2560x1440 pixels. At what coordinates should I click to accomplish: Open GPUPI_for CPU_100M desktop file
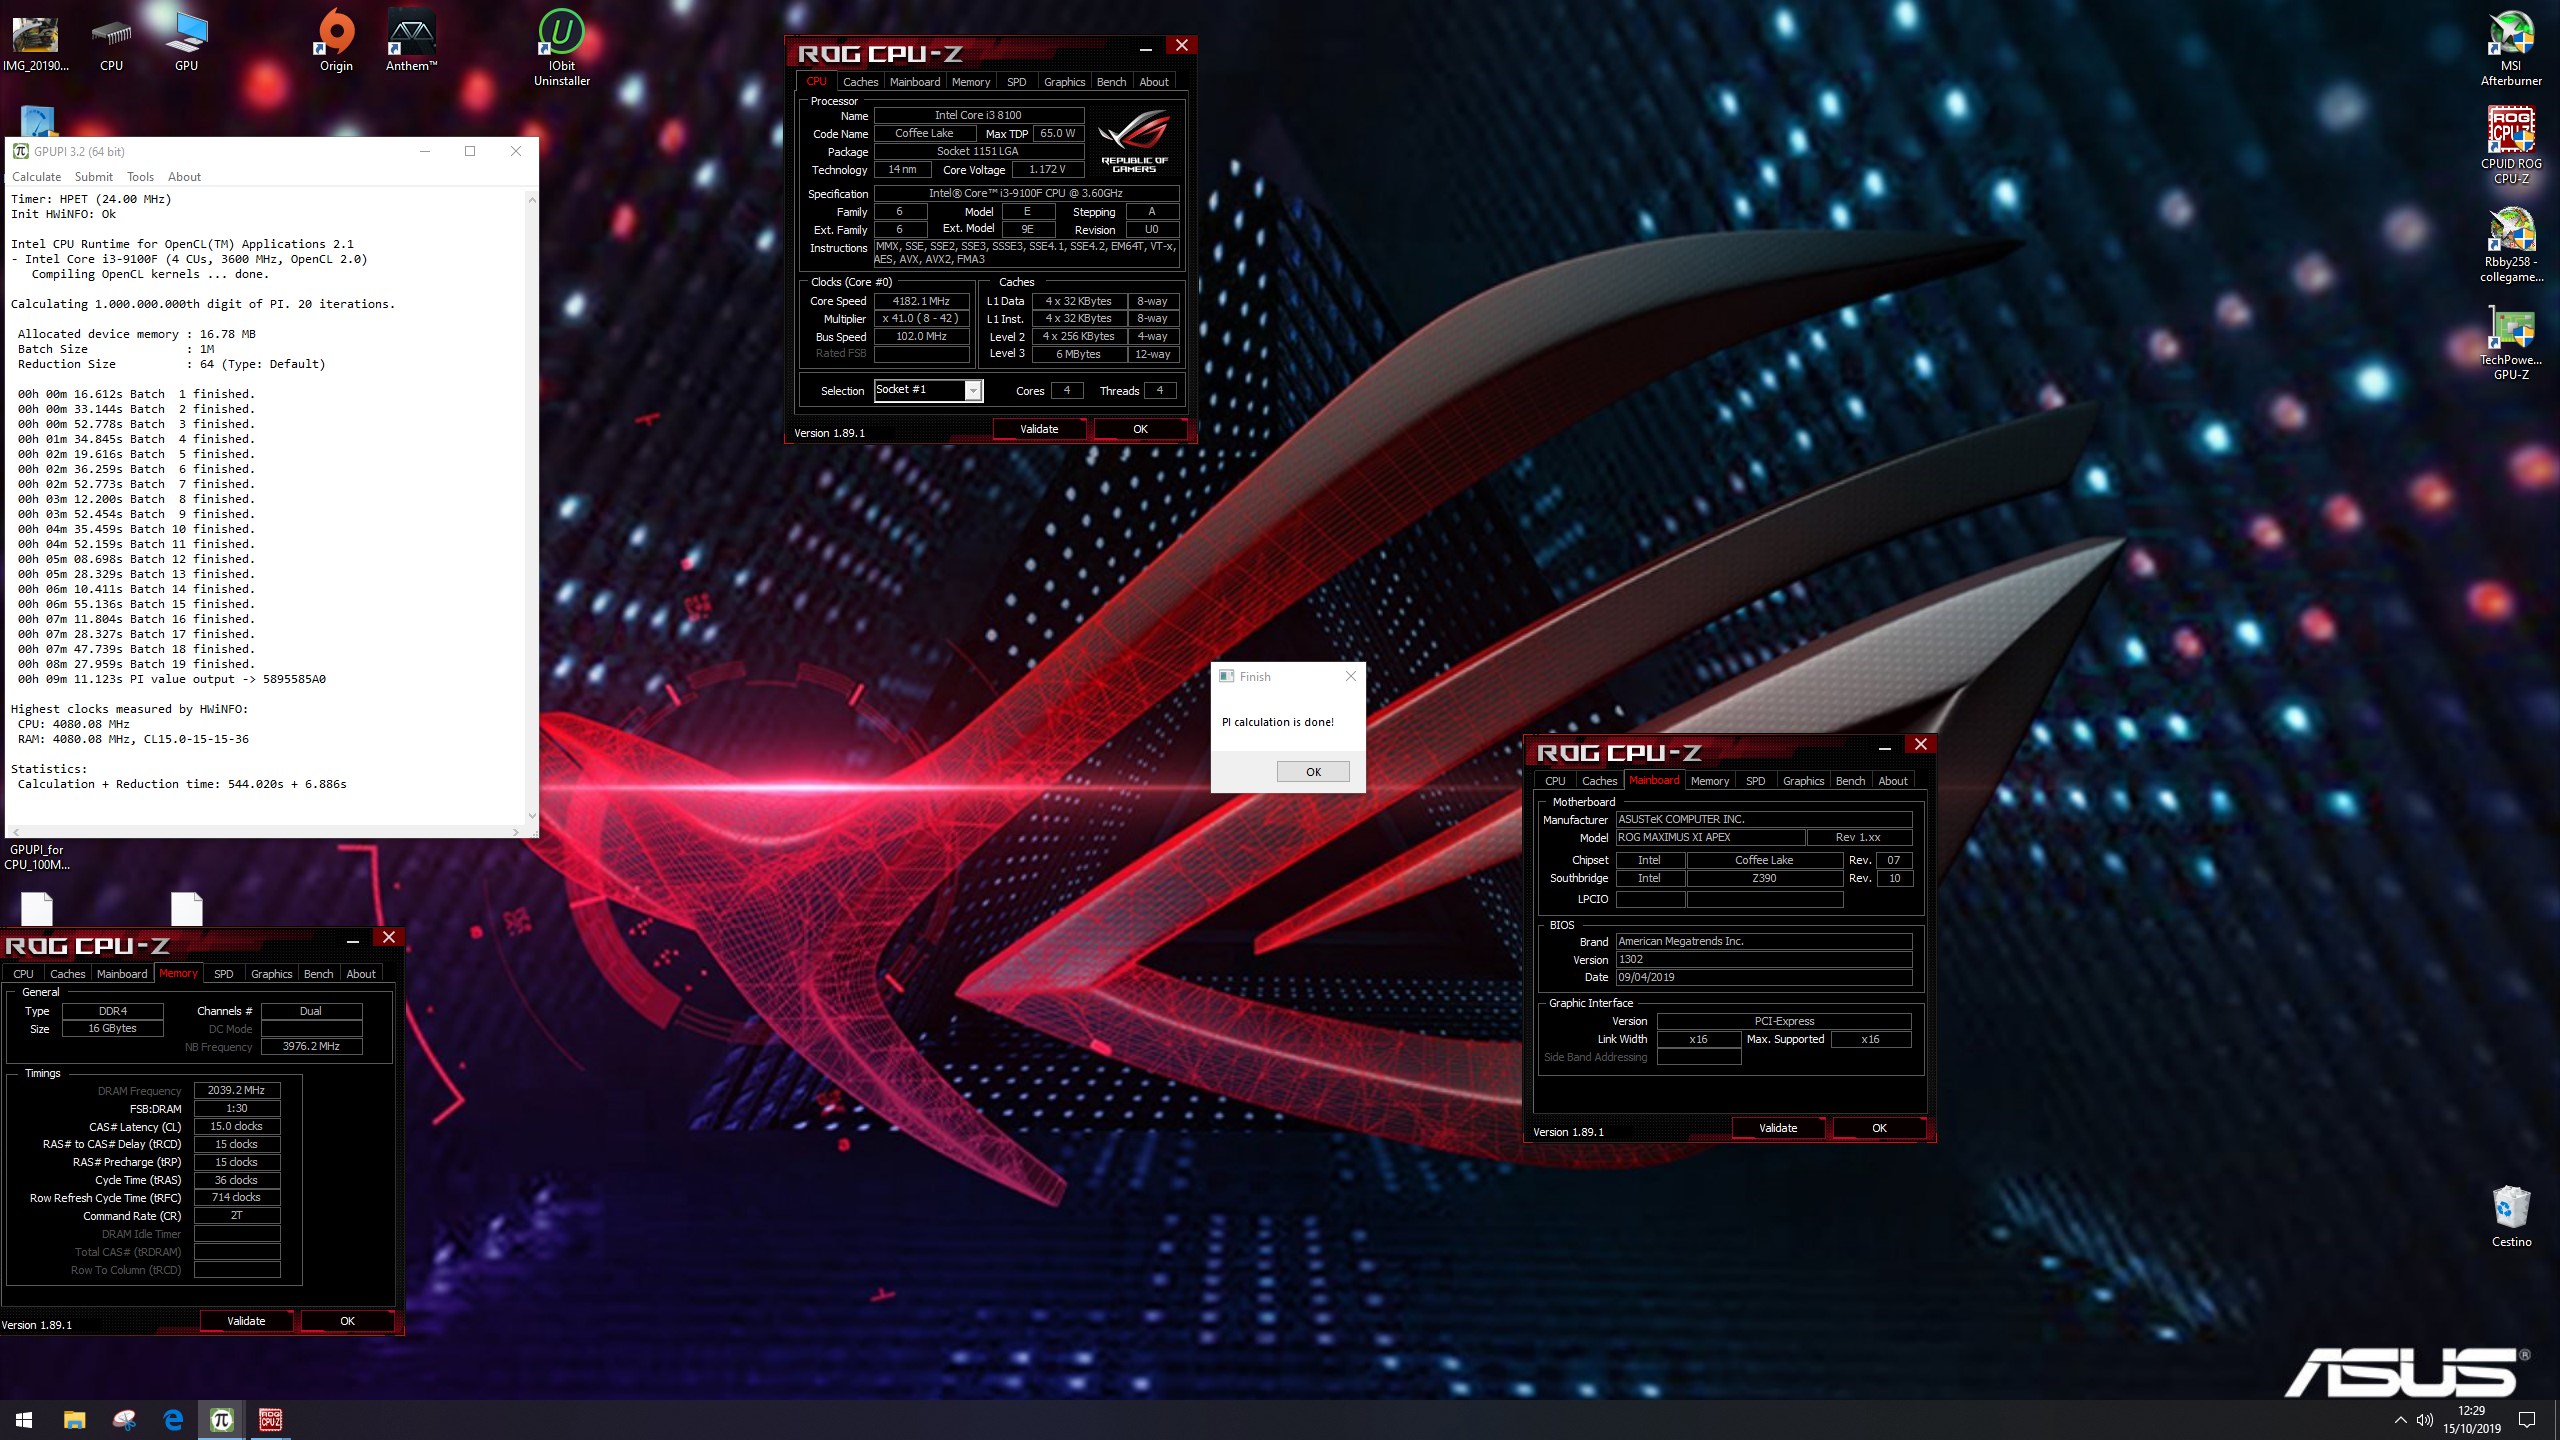(x=37, y=857)
